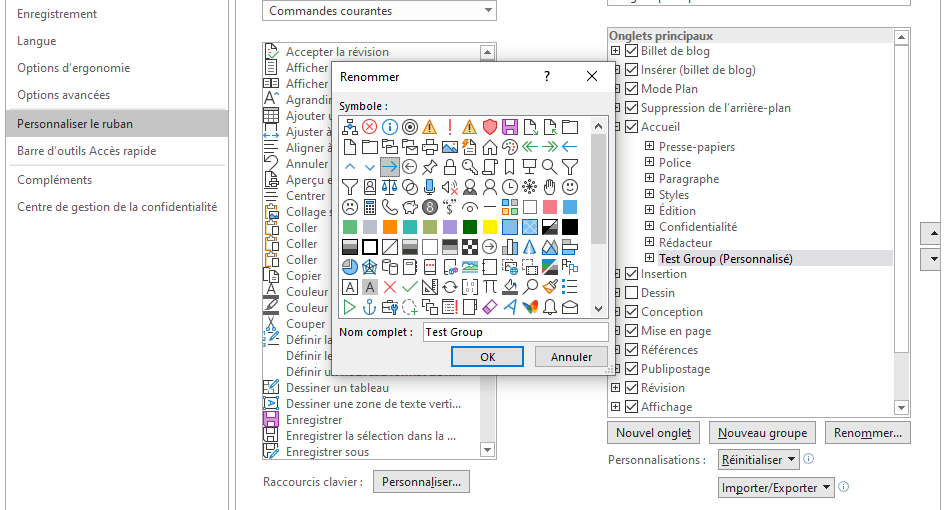Pick the house home symbol
The height and width of the screenshot is (510, 947).
click(x=490, y=147)
